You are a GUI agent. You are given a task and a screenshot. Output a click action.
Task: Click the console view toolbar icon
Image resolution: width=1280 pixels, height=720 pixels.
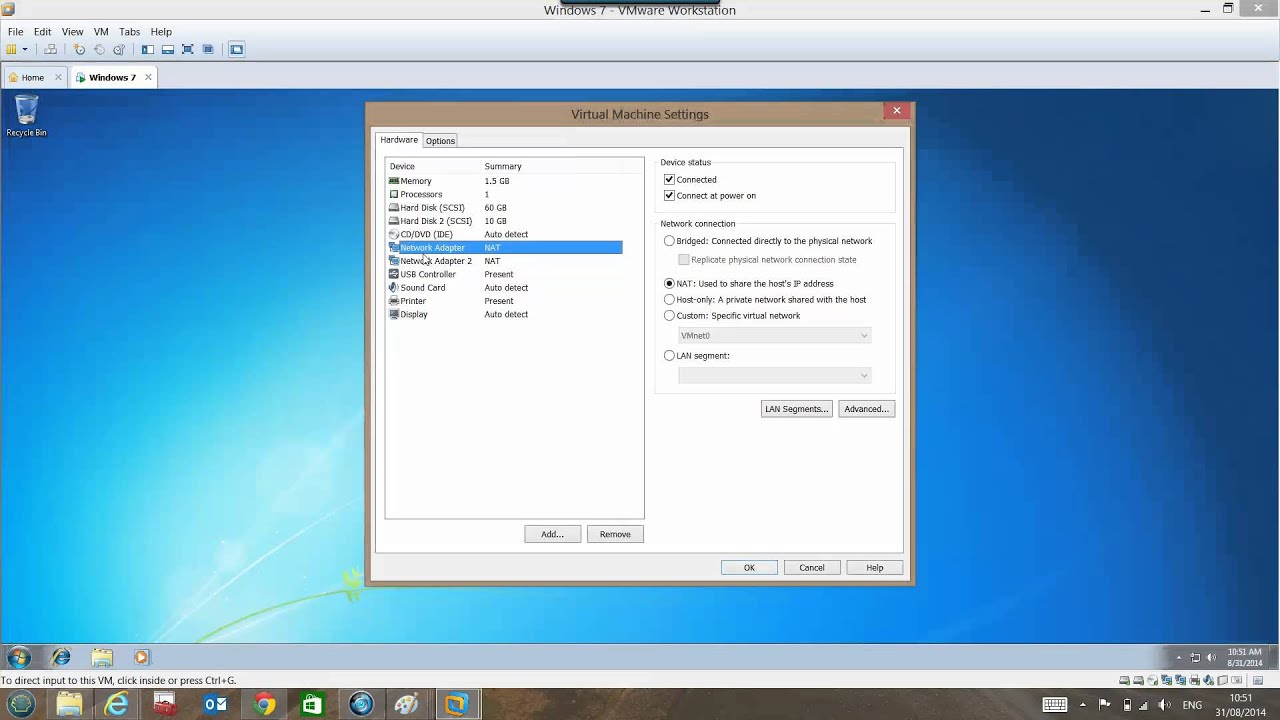[236, 49]
